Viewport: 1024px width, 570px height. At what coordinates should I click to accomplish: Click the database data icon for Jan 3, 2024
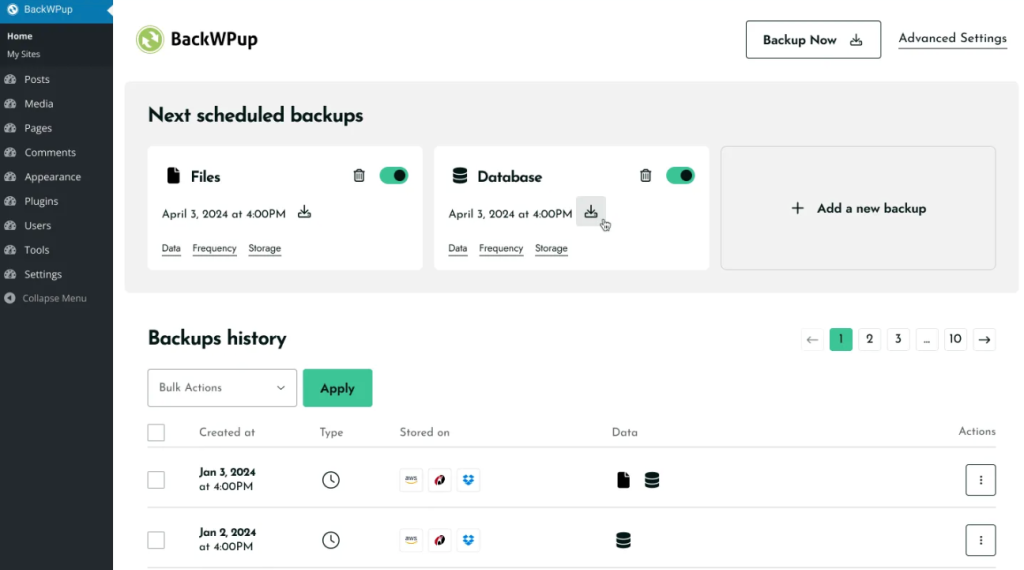pyautogui.click(x=652, y=480)
